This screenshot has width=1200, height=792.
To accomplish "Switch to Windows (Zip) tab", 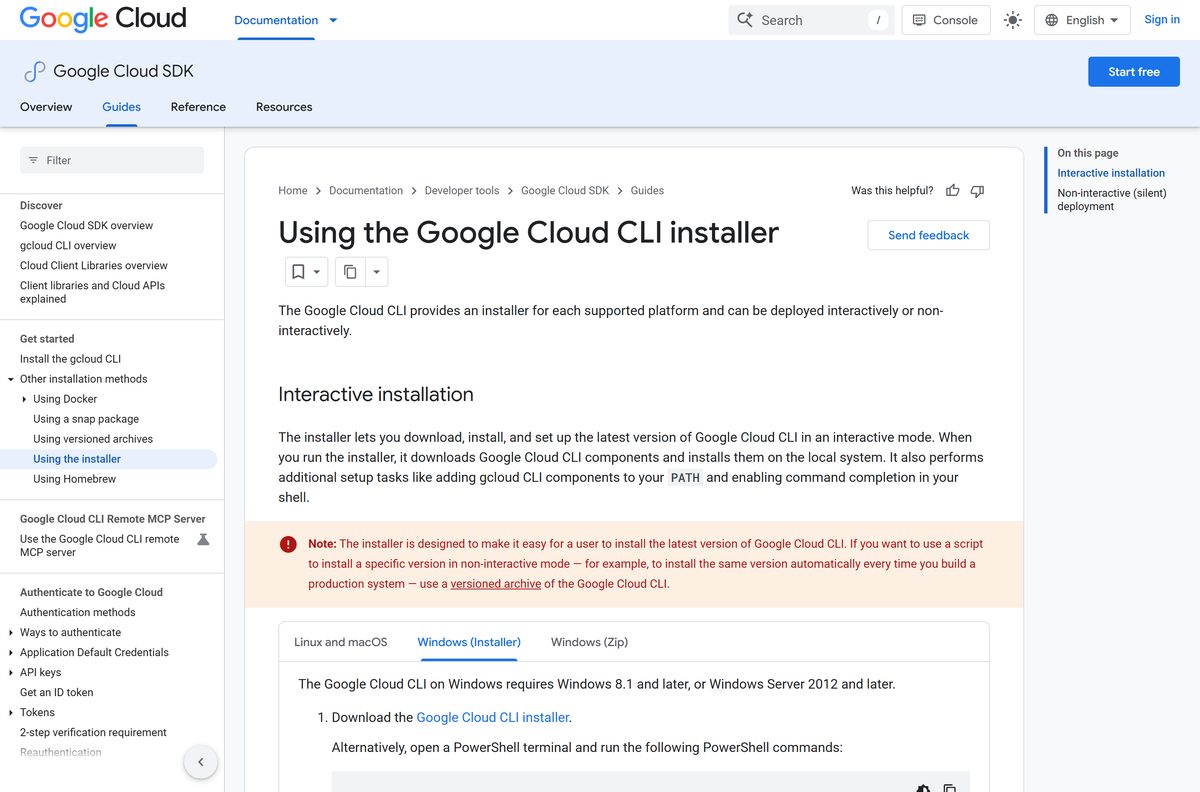I will tap(589, 642).
